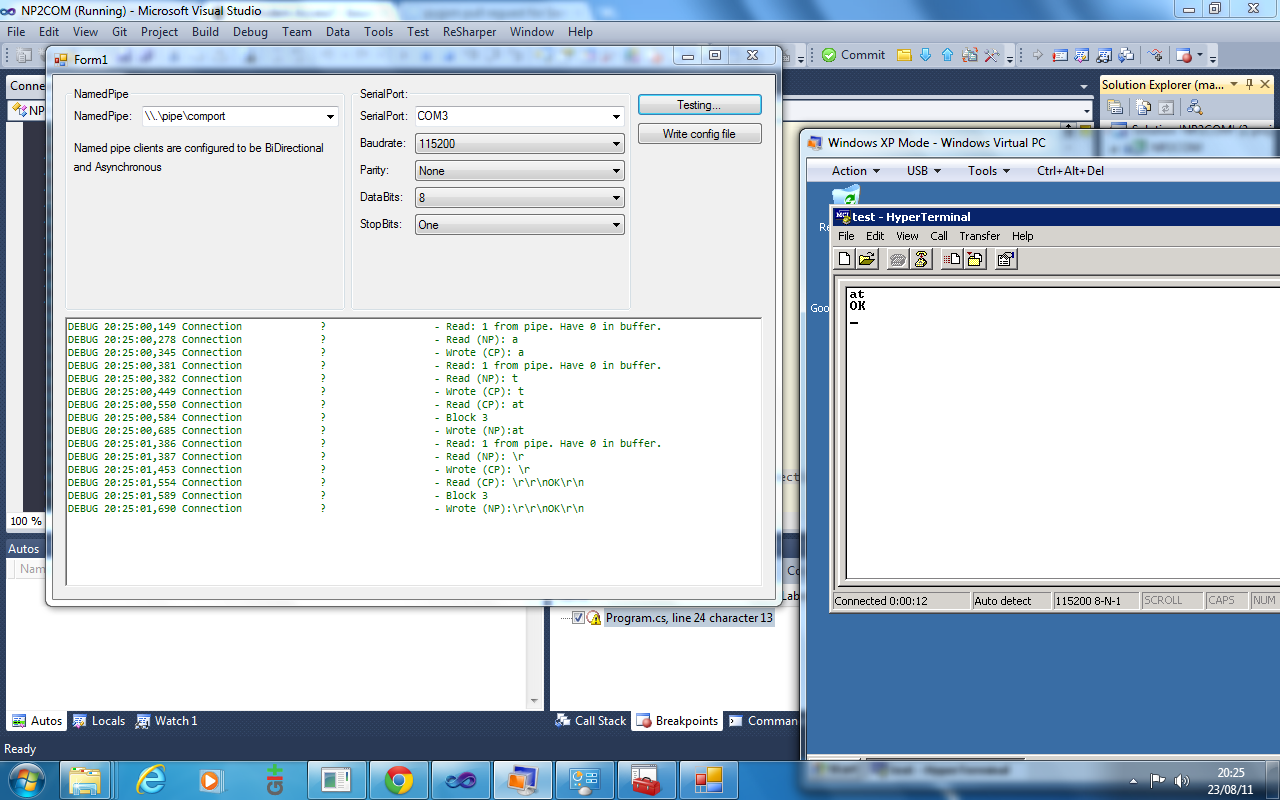Open Virtual PC Action dropdown menu
1280x800 pixels.
coord(856,170)
